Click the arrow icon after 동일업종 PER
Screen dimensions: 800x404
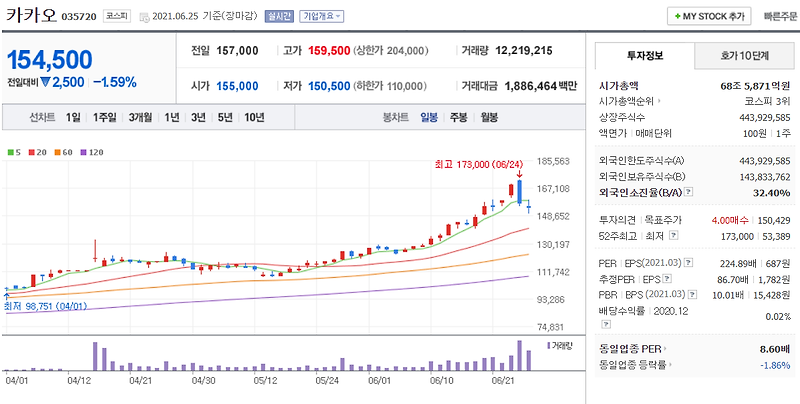click(x=665, y=349)
